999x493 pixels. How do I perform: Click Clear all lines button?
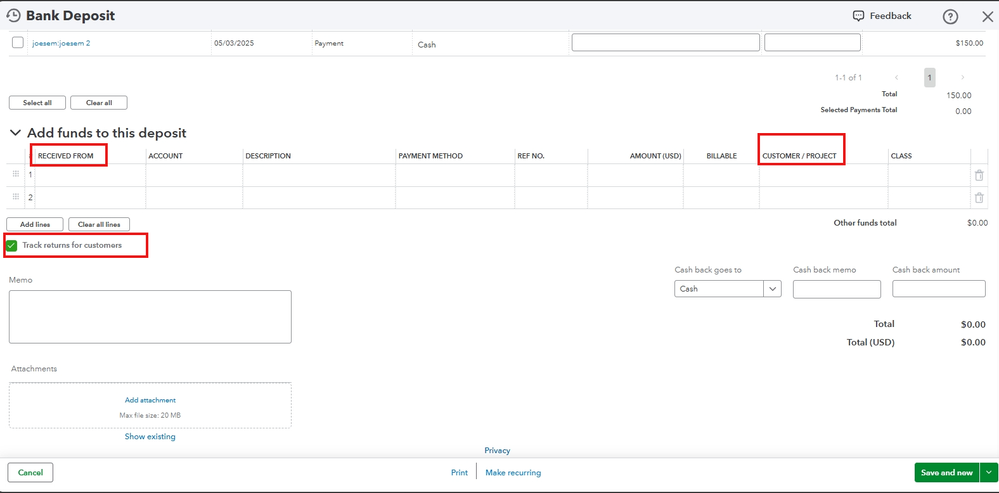click(99, 224)
